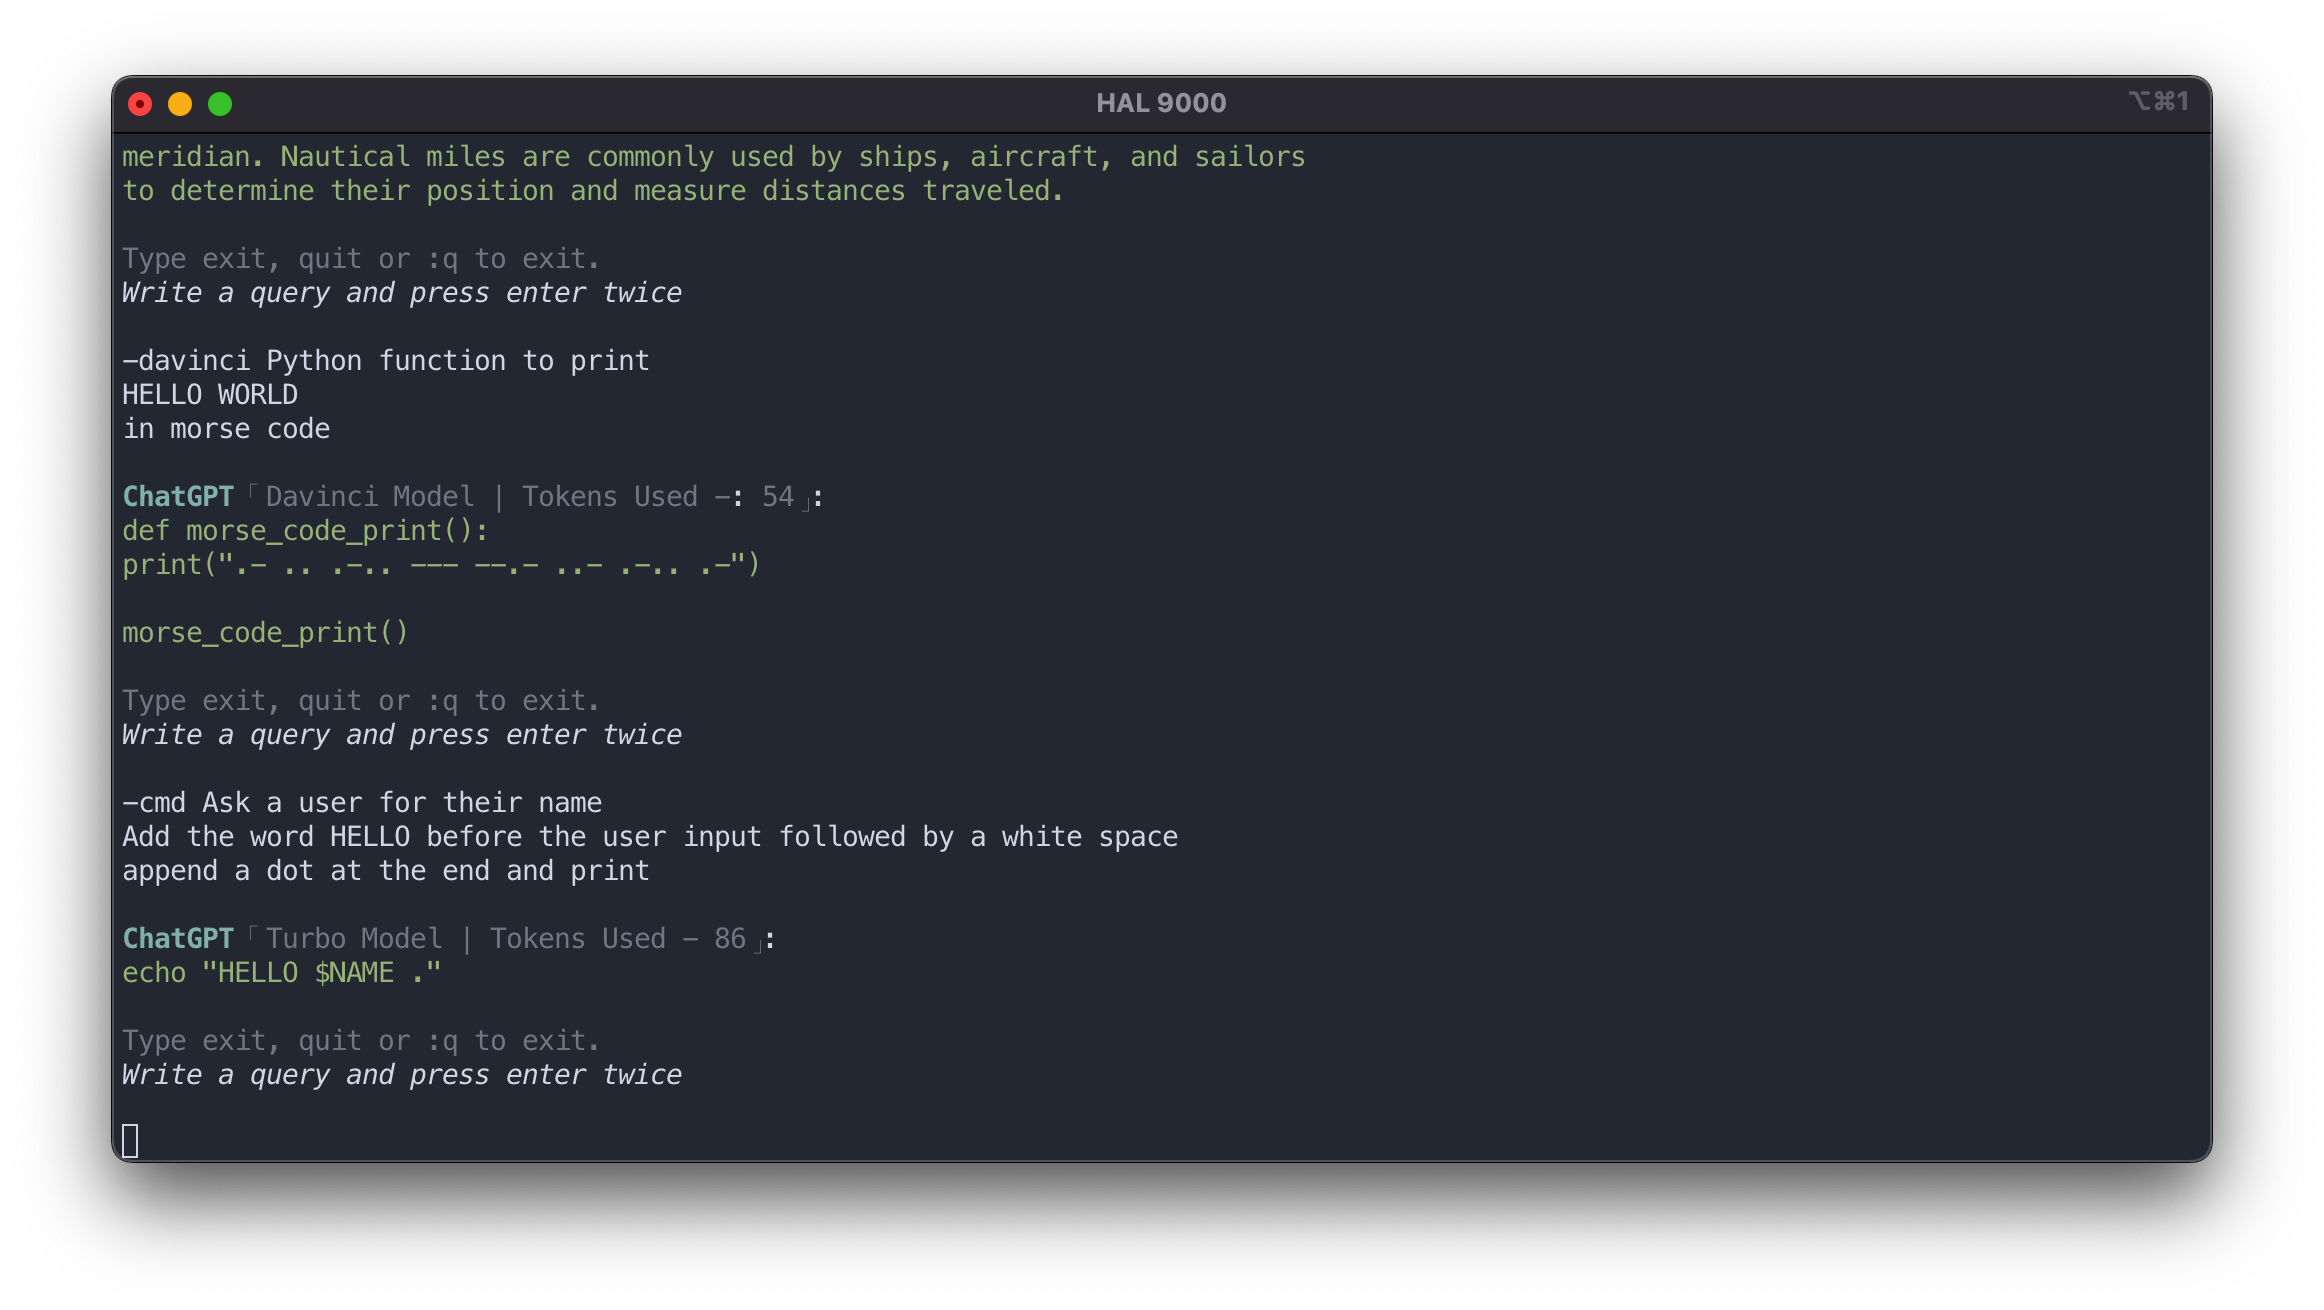This screenshot has width=2324, height=1310.
Task: Click the "-davinci Python function to print" line
Action: 386,361
